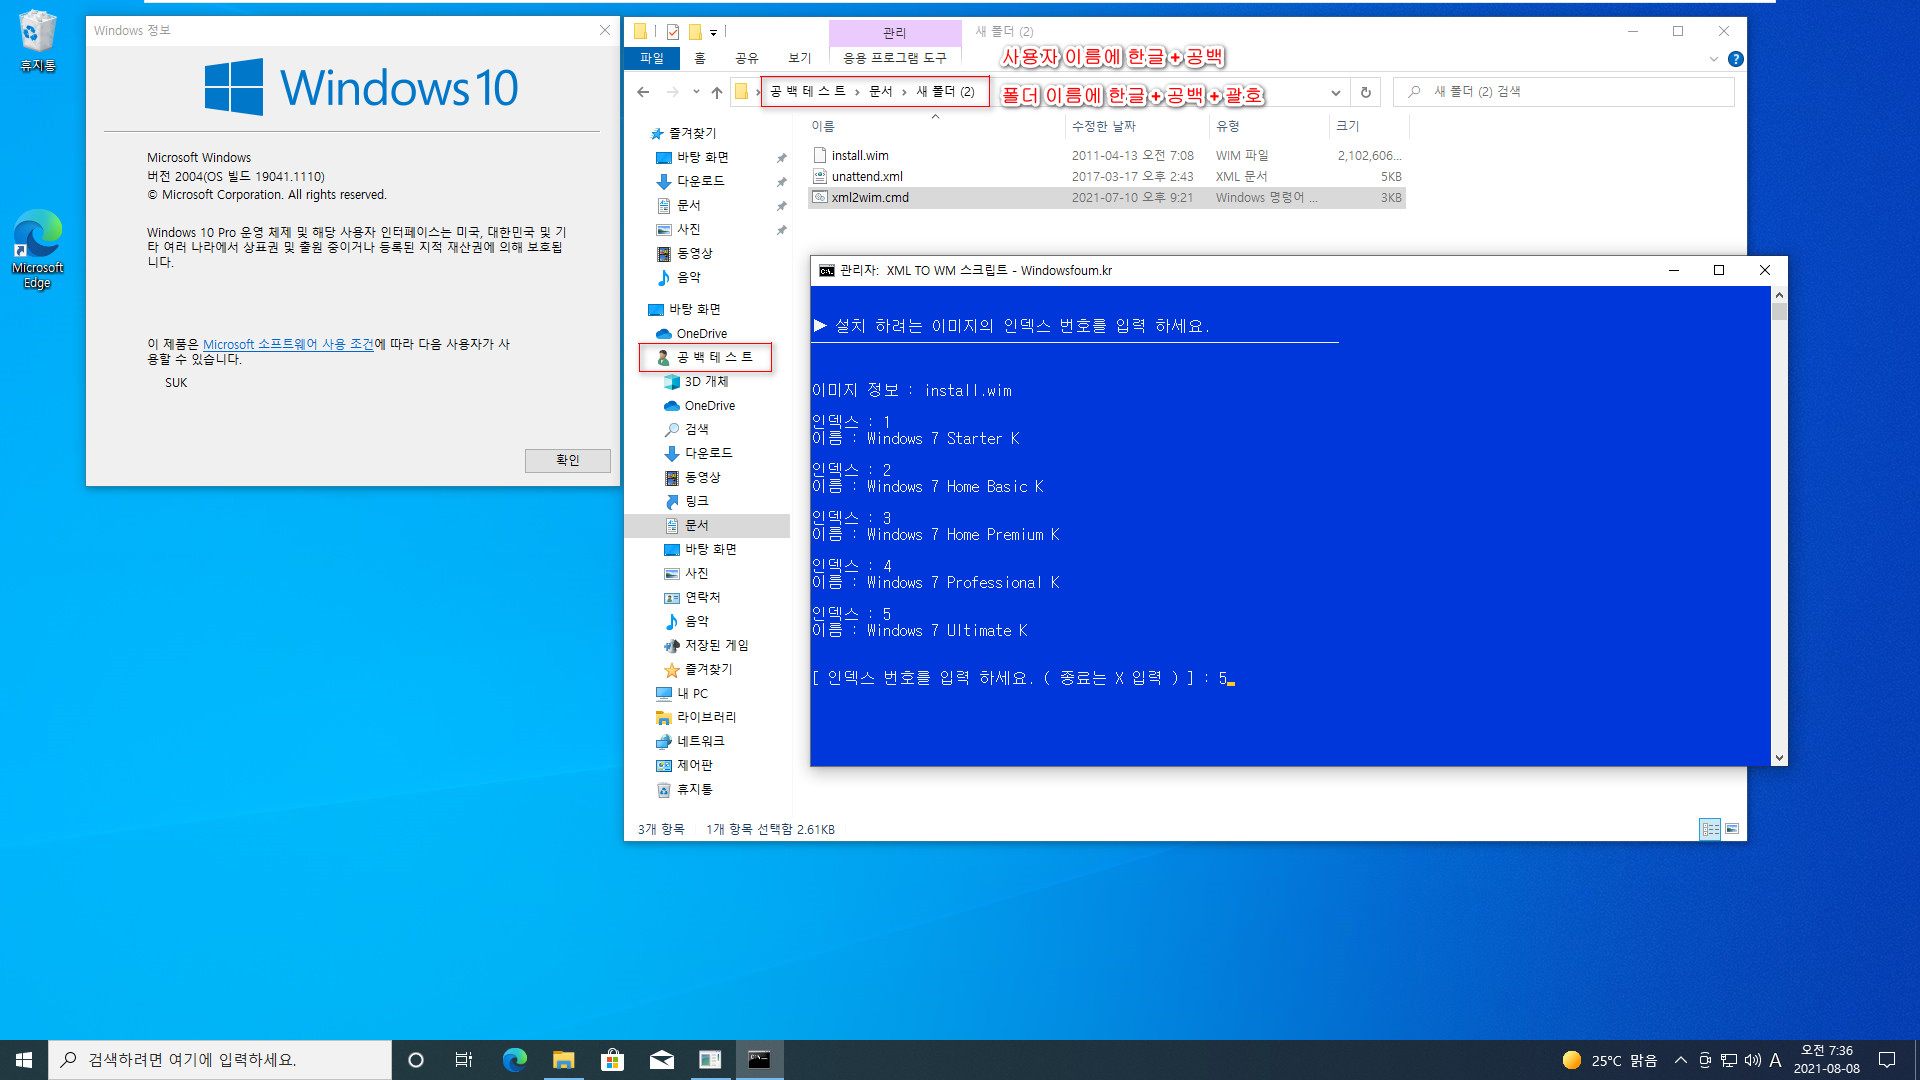Open the address bar history dropdown

coord(1335,92)
